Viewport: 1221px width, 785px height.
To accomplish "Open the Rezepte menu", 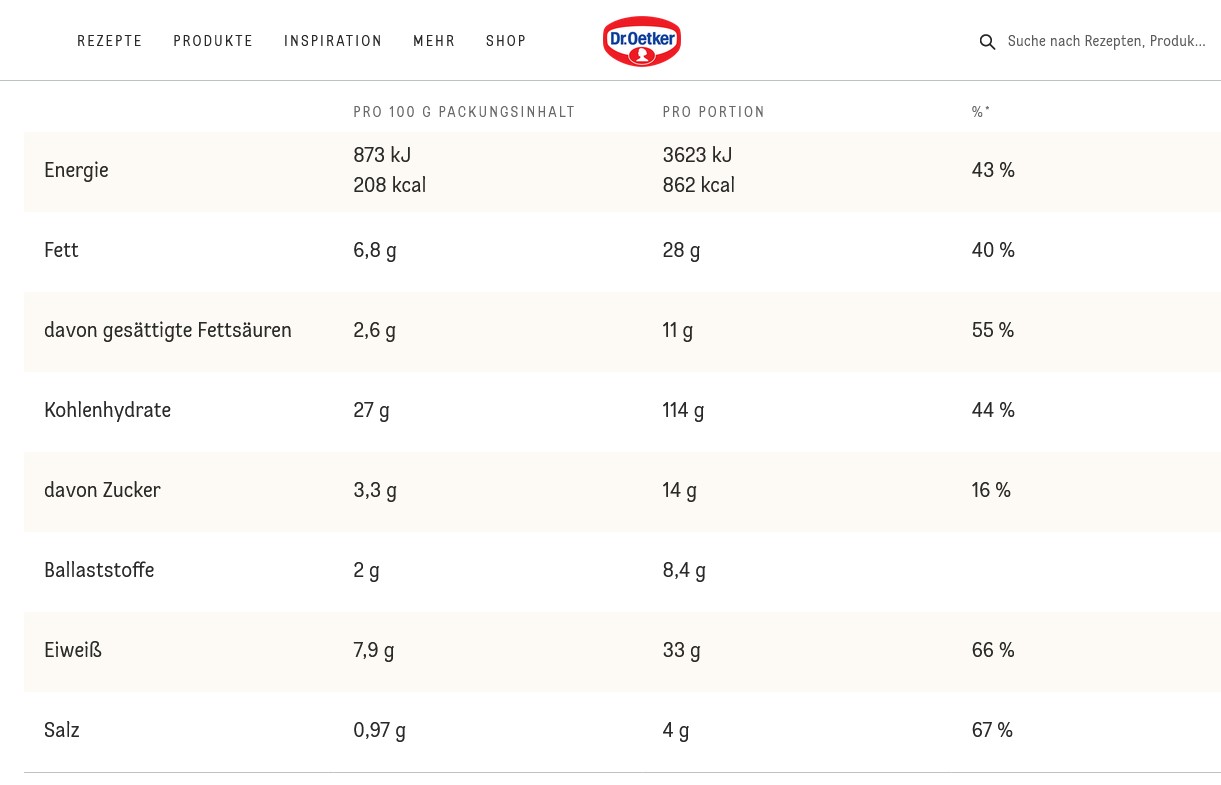I will click(110, 41).
